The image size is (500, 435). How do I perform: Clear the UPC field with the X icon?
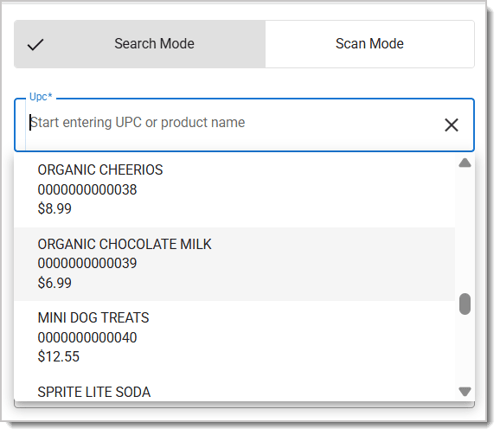click(x=451, y=125)
